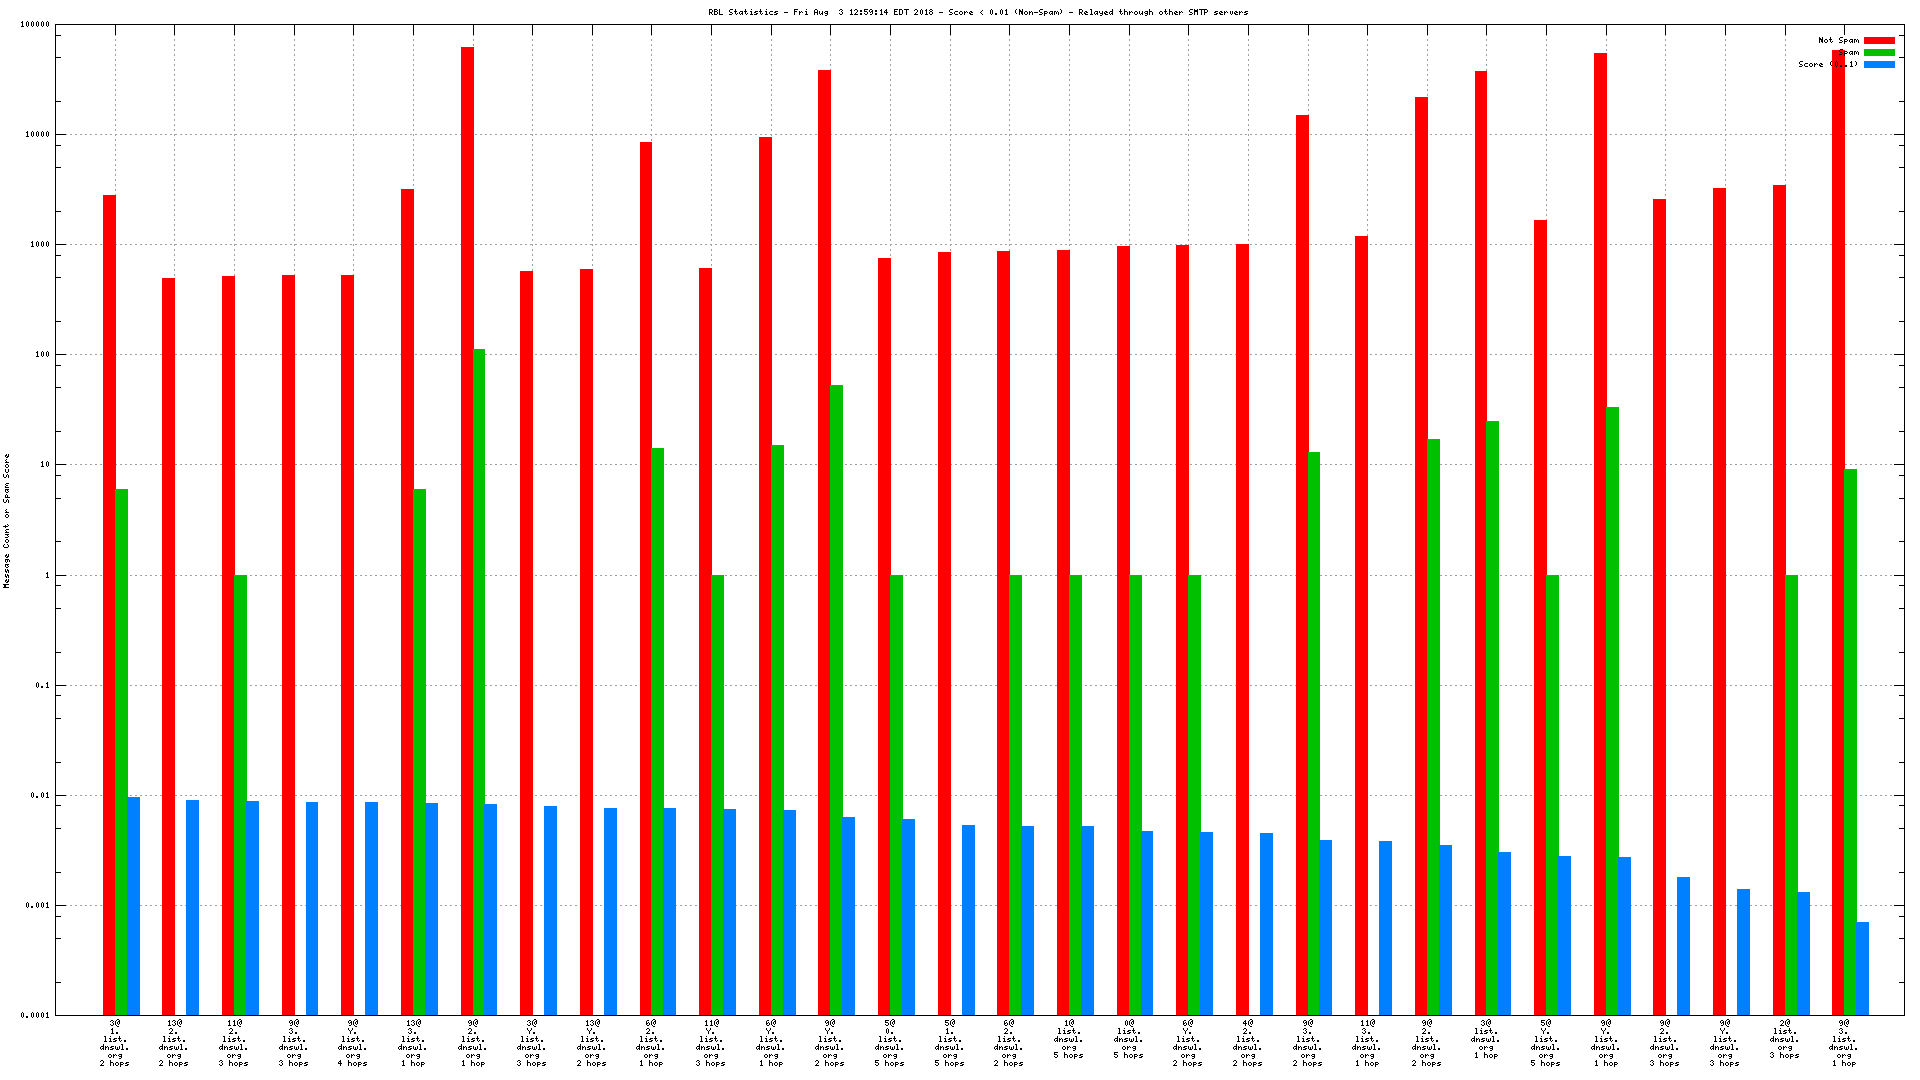Click the tallest green Spam bar
Screen dimensions: 1920x1080
click(479, 680)
